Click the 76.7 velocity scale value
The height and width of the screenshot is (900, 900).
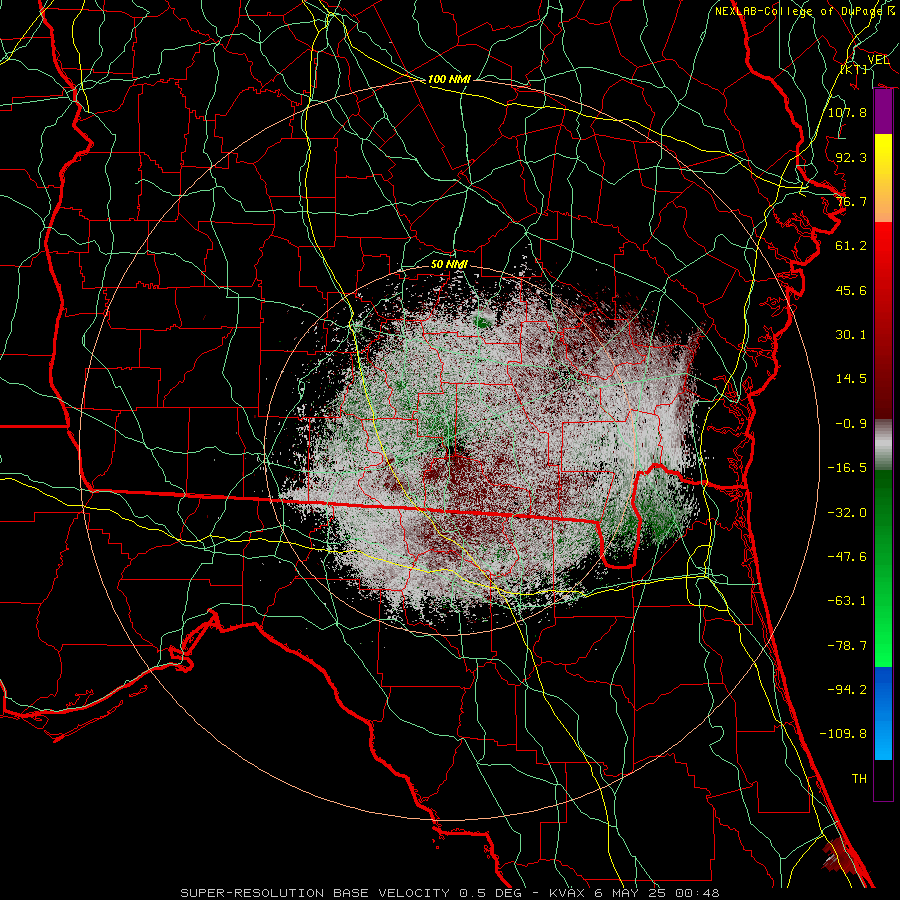click(x=851, y=201)
